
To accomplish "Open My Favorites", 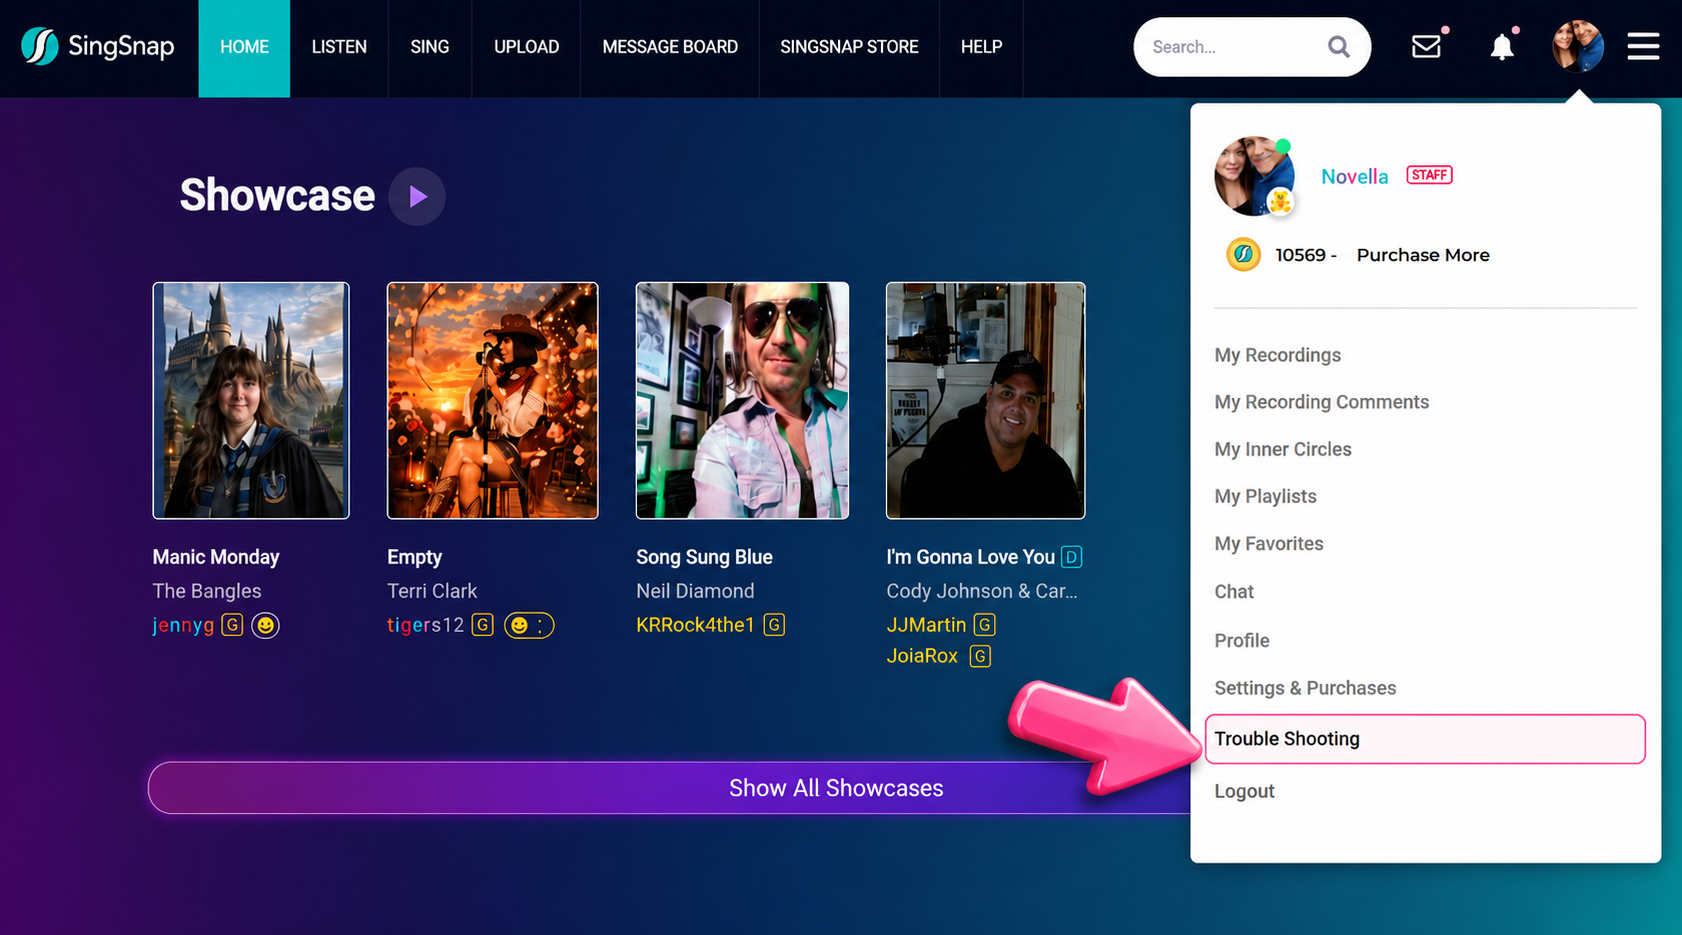I will tap(1268, 544).
